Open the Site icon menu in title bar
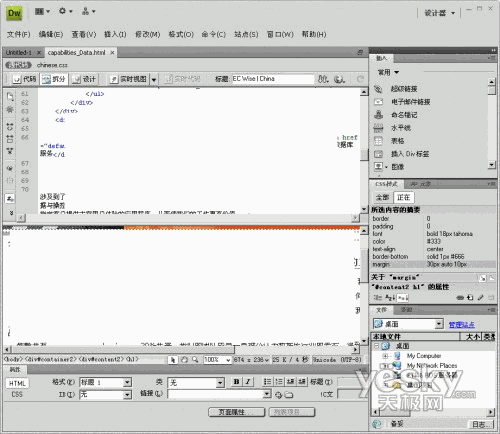This screenshot has width=500, height=434. click(88, 12)
